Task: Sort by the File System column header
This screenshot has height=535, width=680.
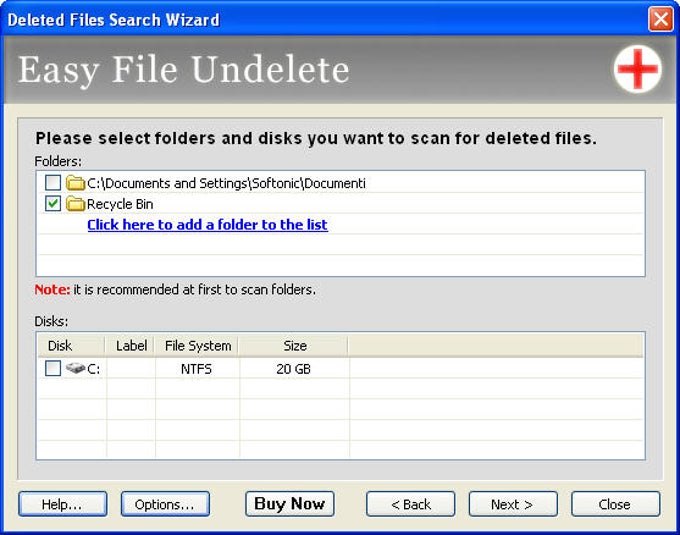Action: 197,346
